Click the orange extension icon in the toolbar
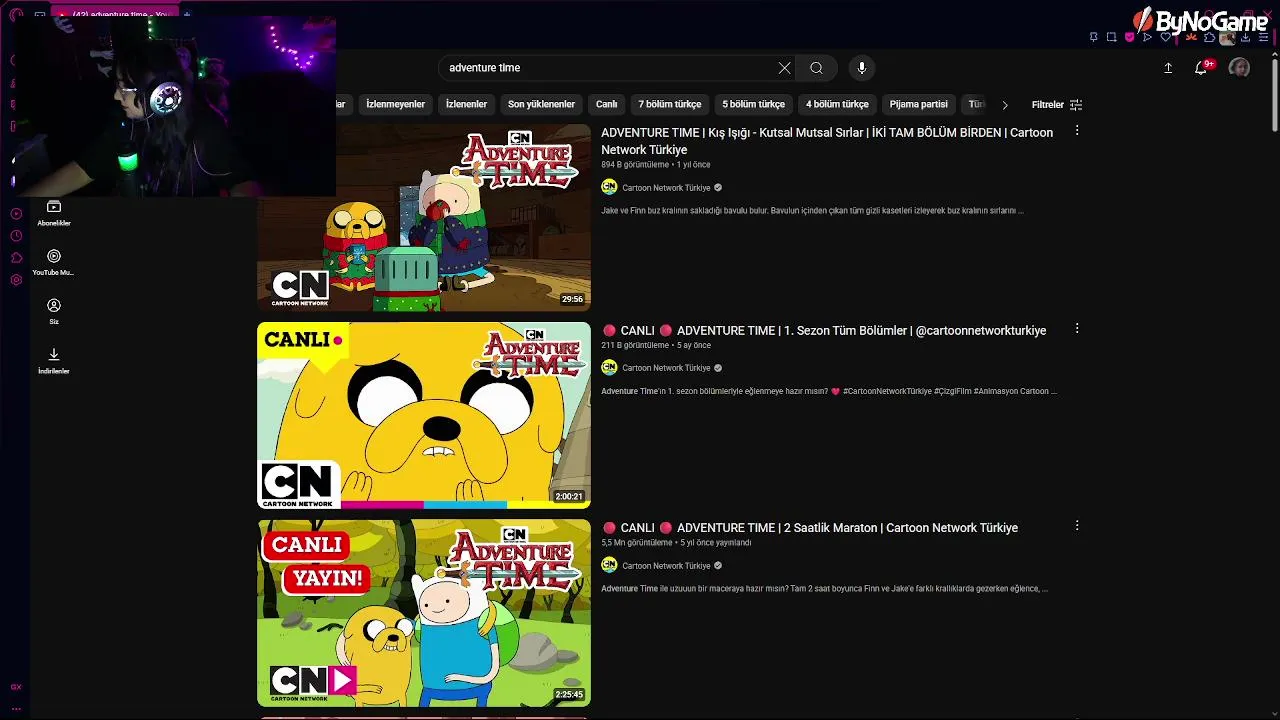1280x720 pixels. click(1191, 37)
